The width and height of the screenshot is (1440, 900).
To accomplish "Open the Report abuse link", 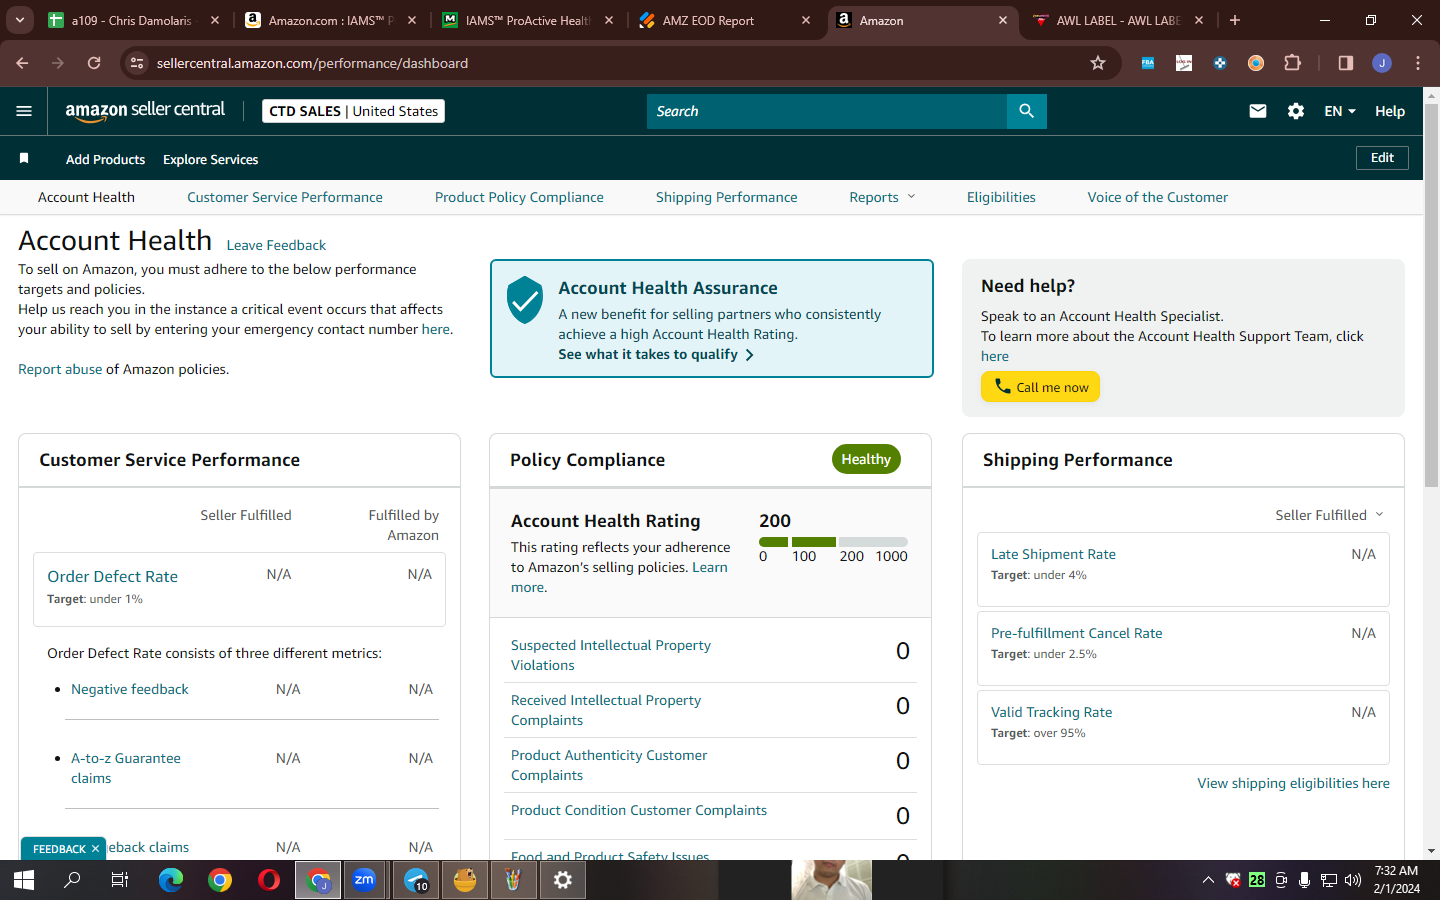I will [60, 369].
